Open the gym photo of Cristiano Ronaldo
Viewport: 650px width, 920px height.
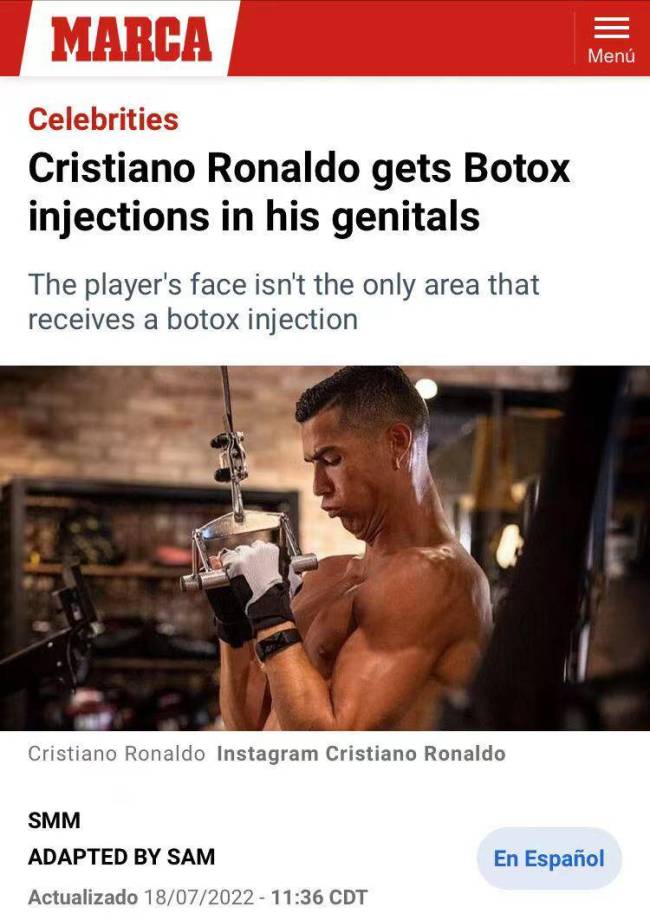(x=325, y=548)
